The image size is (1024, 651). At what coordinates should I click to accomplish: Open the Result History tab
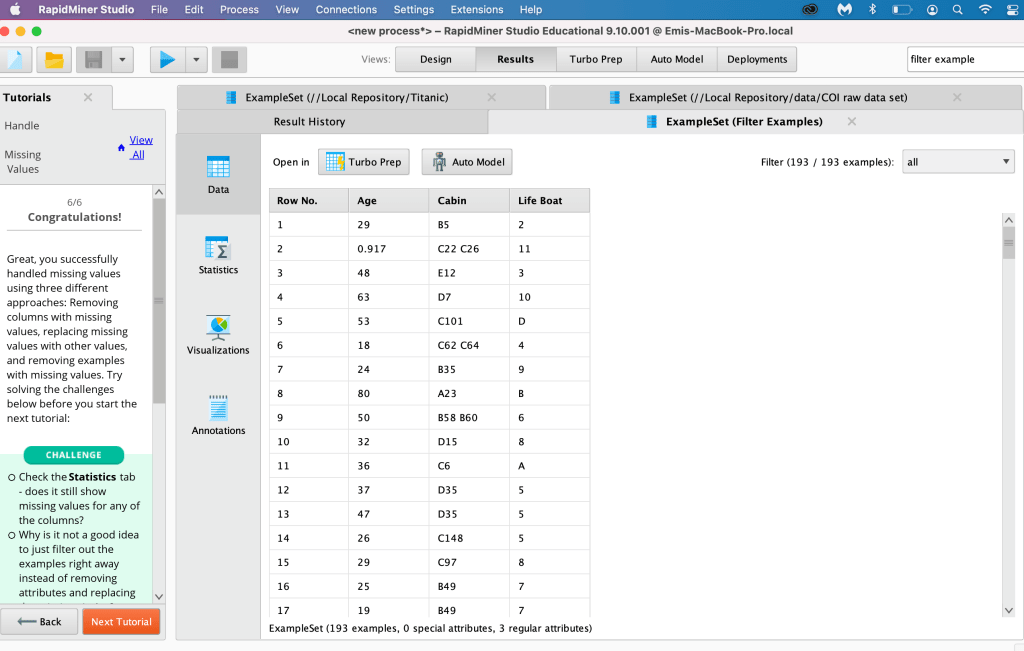[309, 122]
